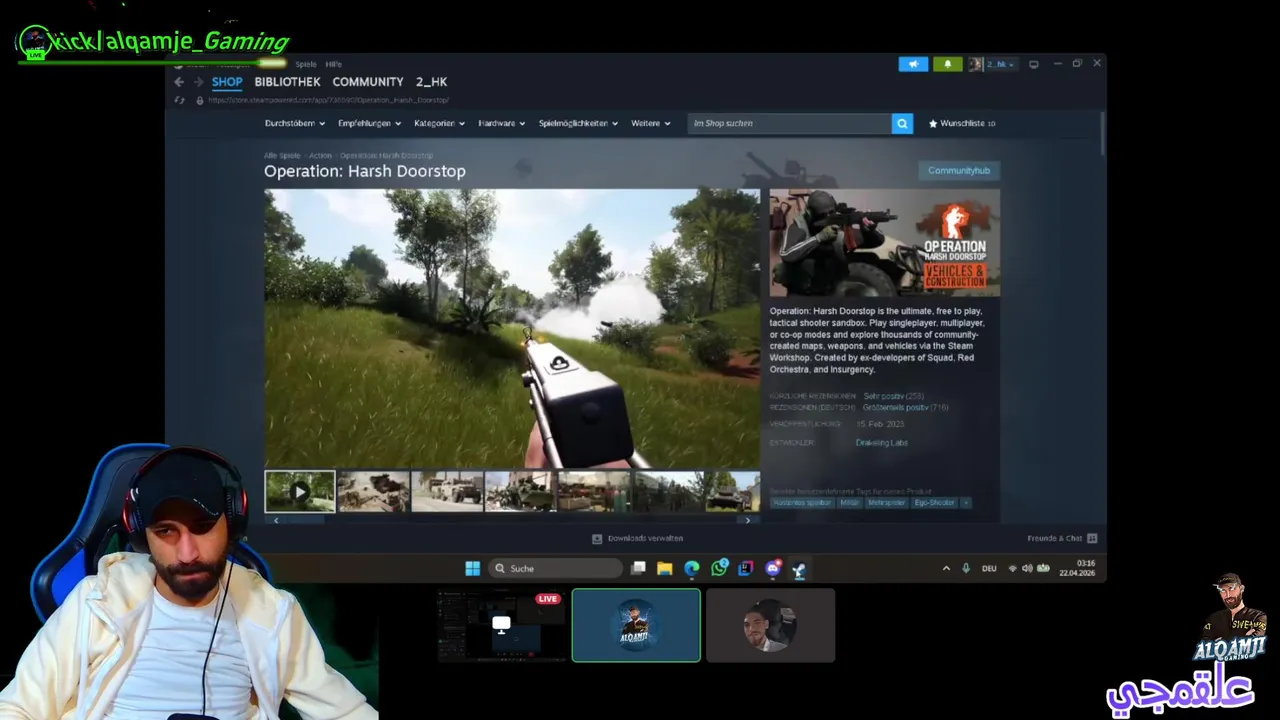Screen dimensions: 1280x720
Task: Open File Explorer from the taskbar
Action: (x=664, y=568)
